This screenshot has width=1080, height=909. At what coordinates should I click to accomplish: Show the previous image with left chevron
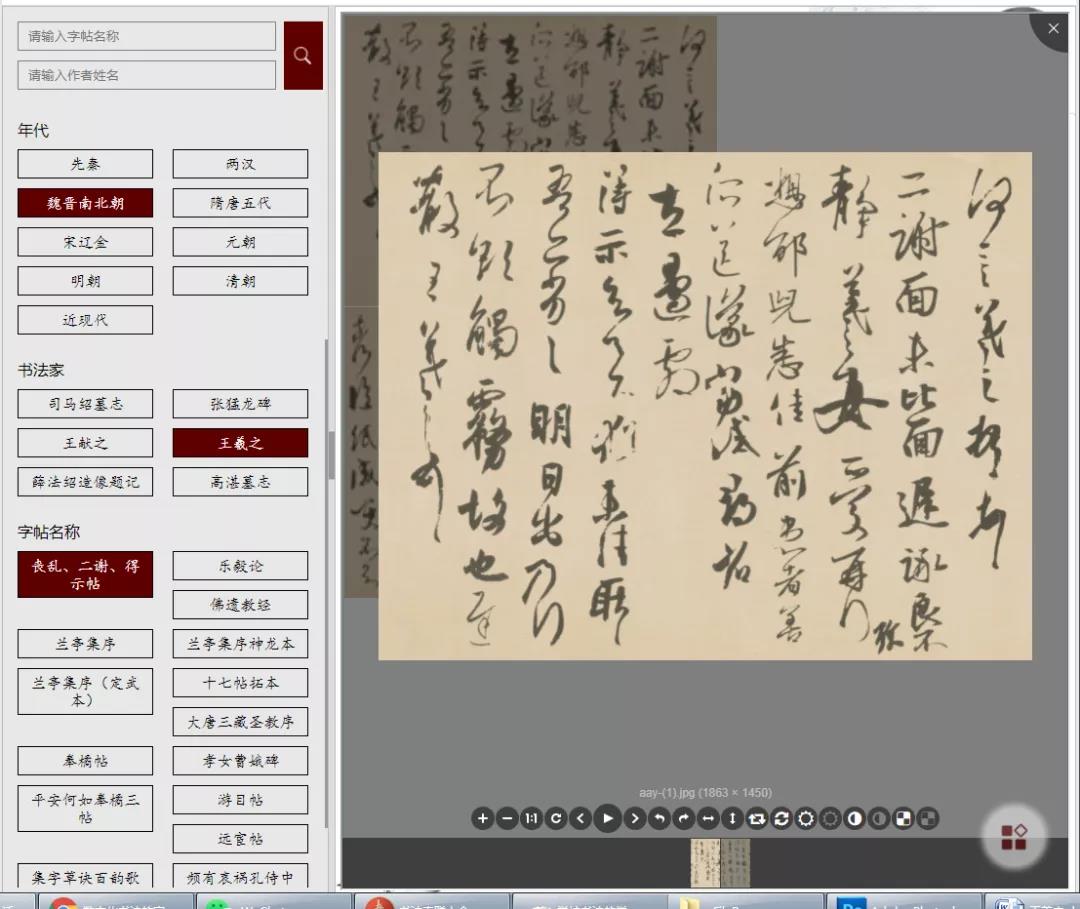pos(581,819)
